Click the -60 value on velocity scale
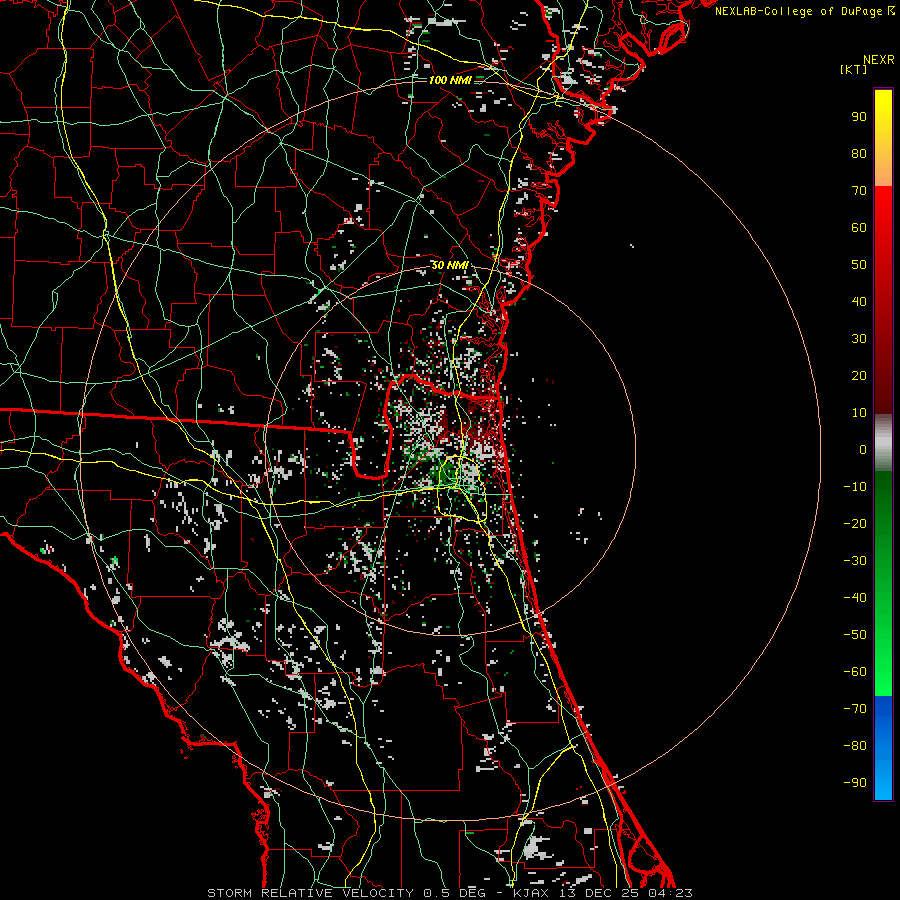900x900 pixels. [855, 672]
